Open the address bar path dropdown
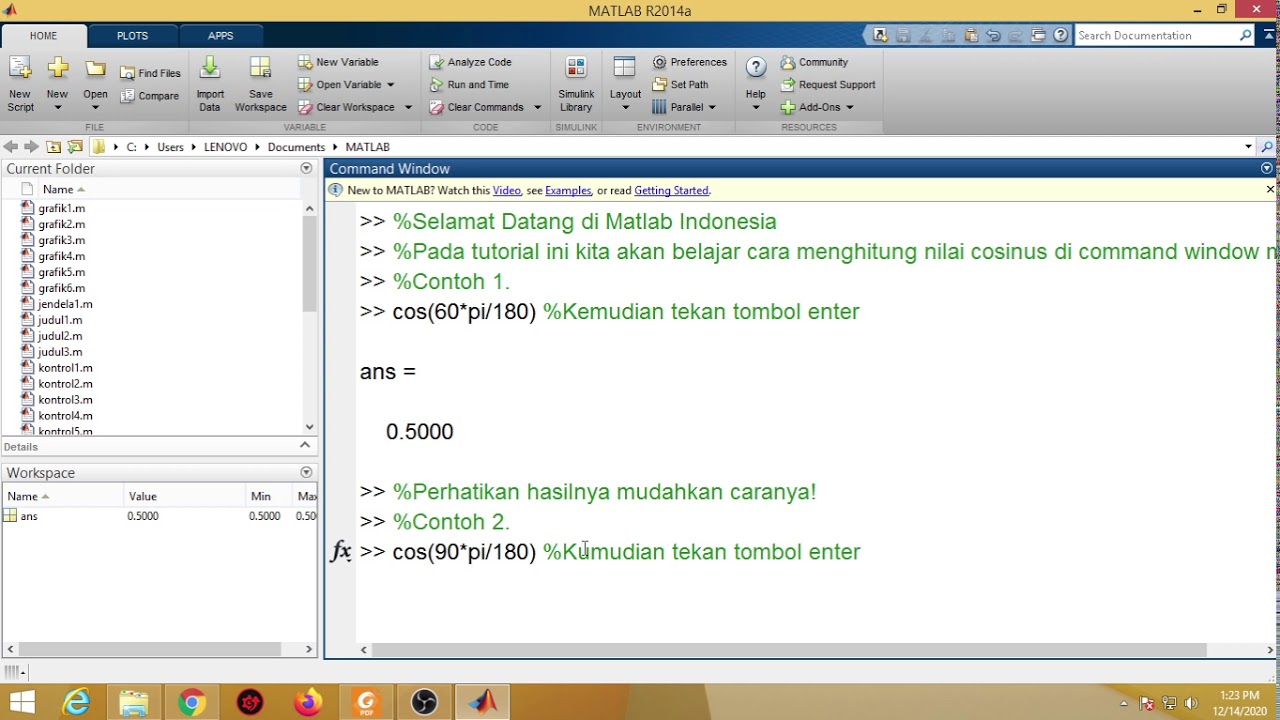Image resolution: width=1280 pixels, height=720 pixels. tap(1248, 147)
